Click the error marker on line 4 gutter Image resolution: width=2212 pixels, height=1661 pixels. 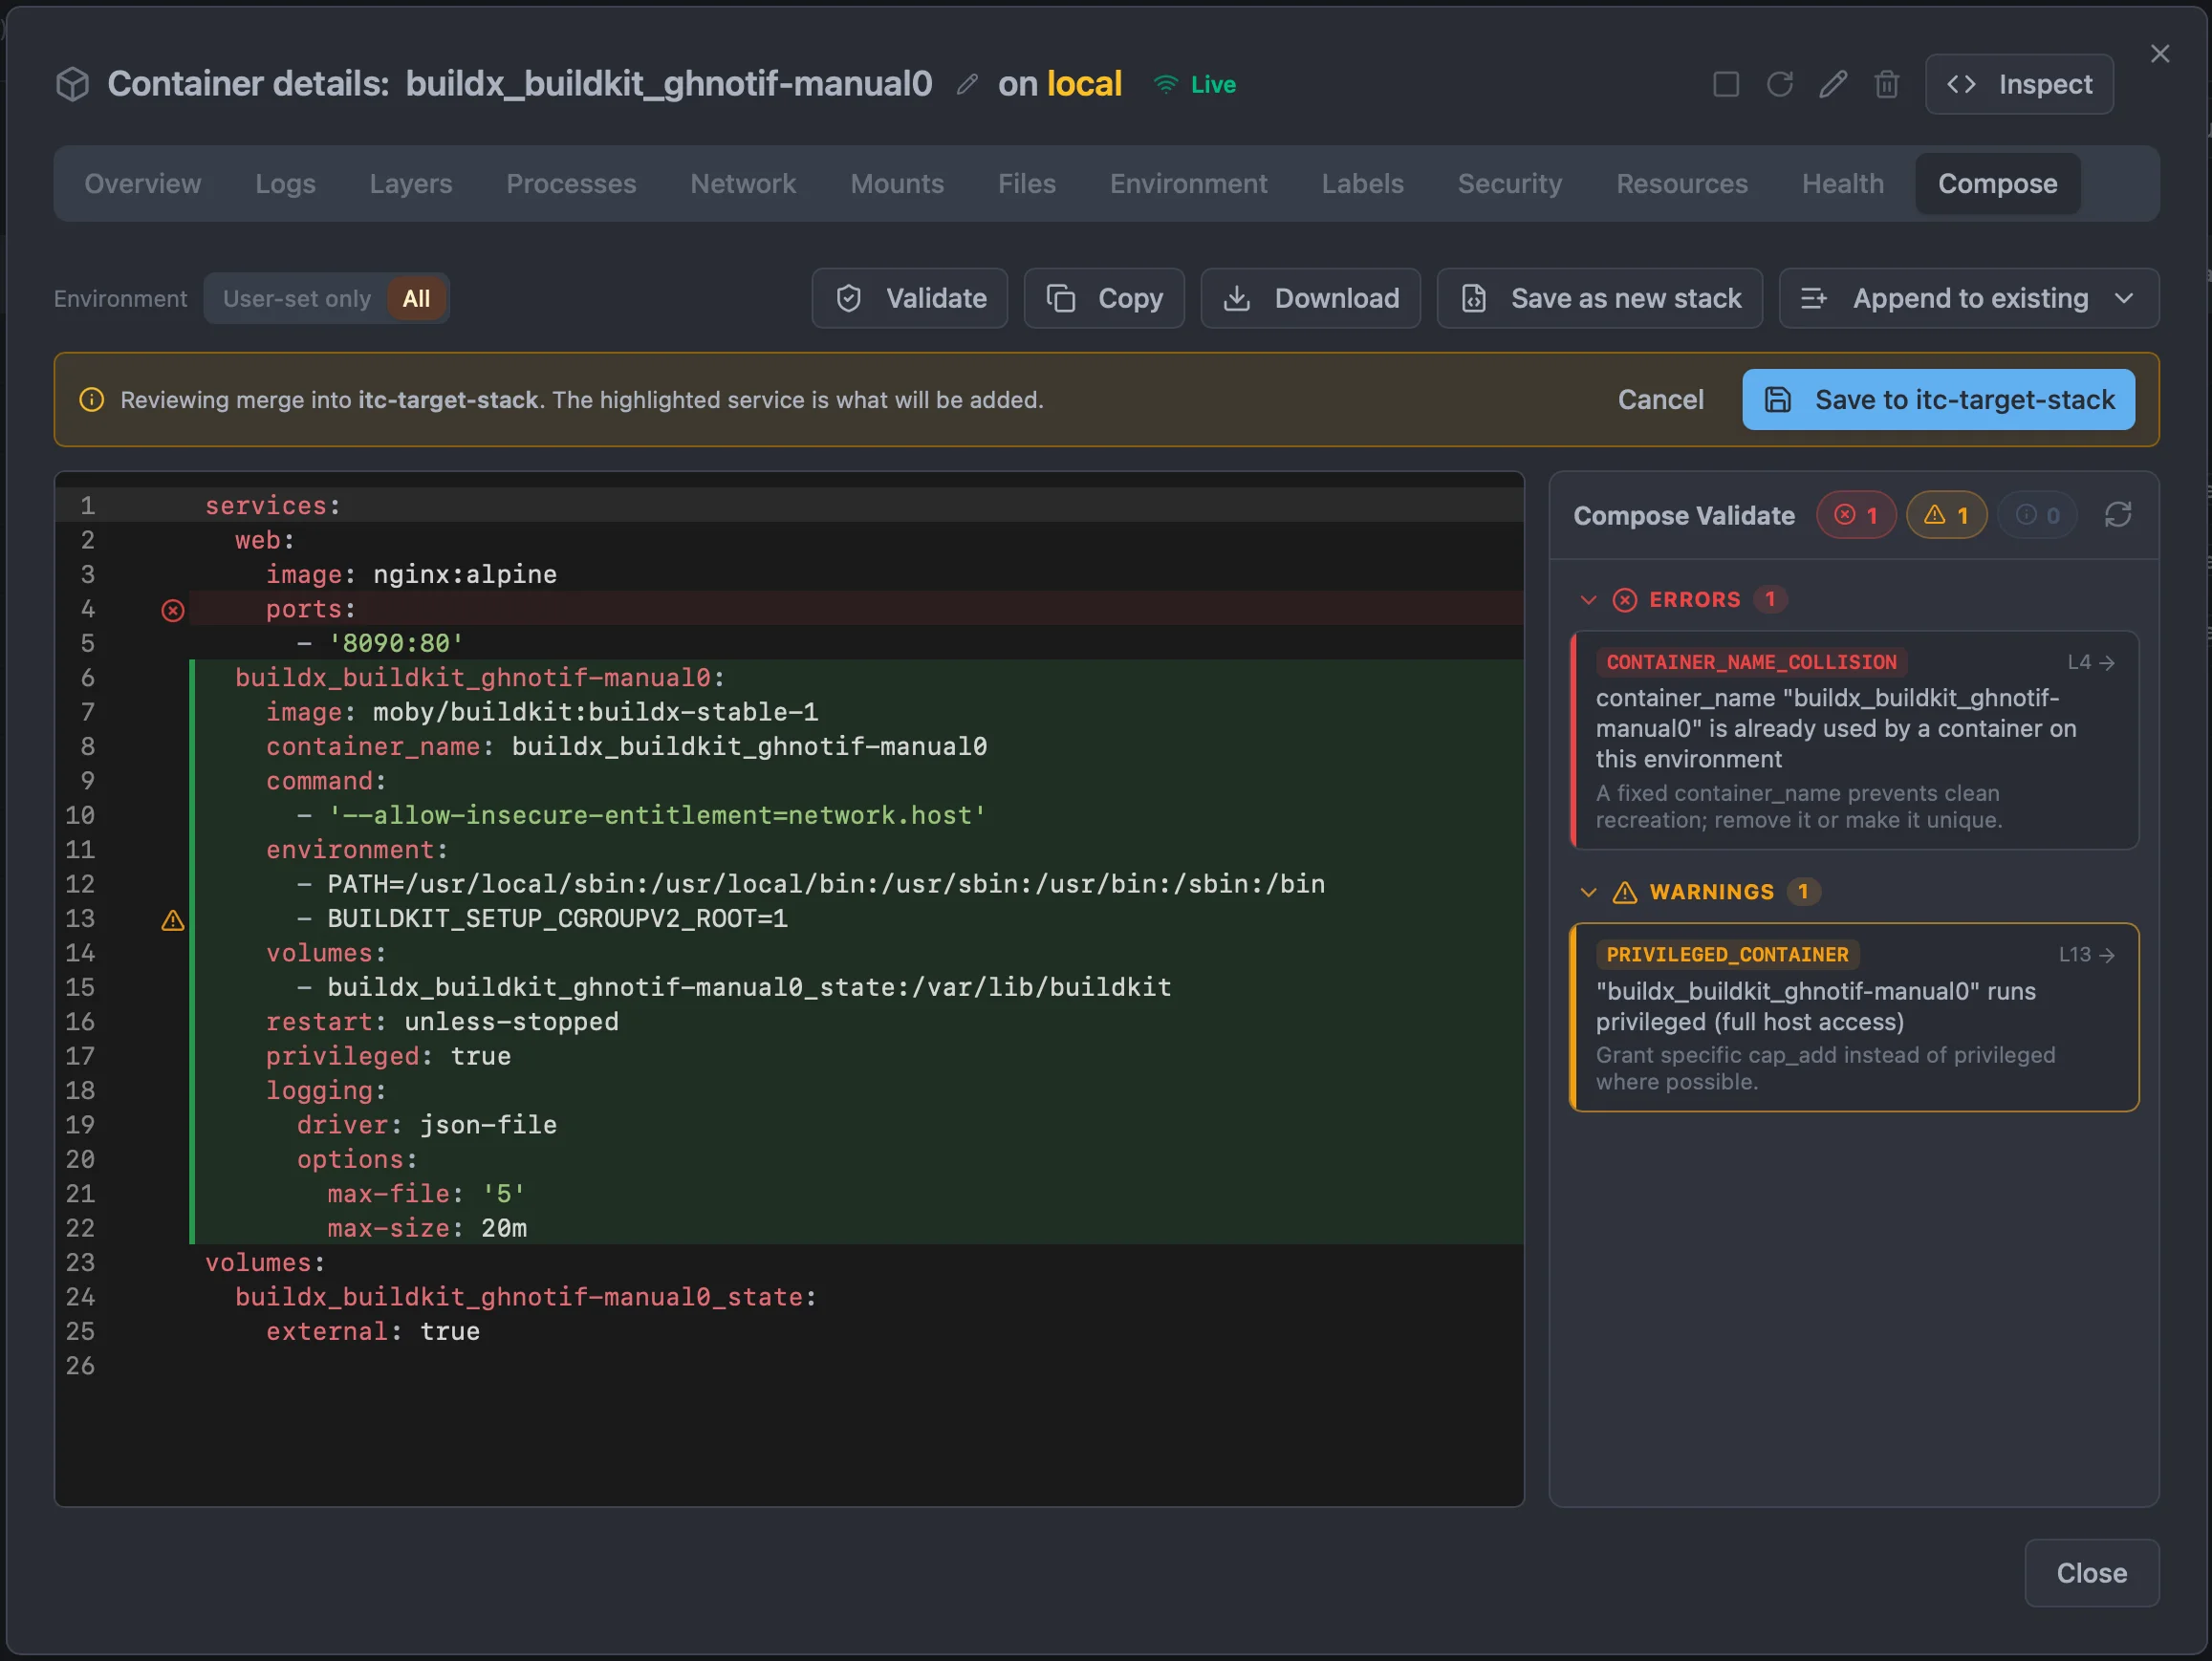click(x=173, y=610)
